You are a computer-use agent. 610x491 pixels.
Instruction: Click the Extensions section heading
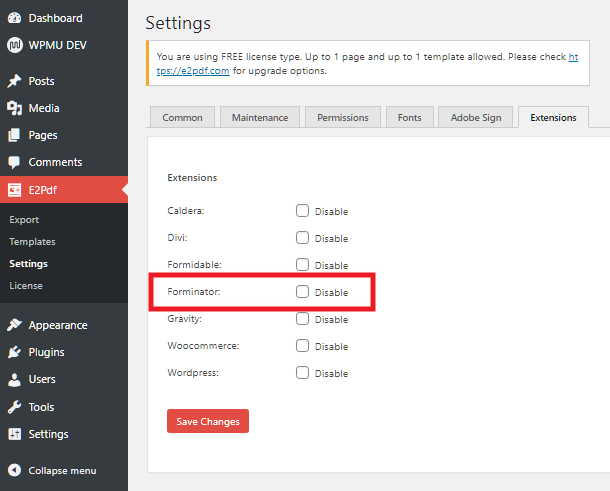[x=192, y=177]
